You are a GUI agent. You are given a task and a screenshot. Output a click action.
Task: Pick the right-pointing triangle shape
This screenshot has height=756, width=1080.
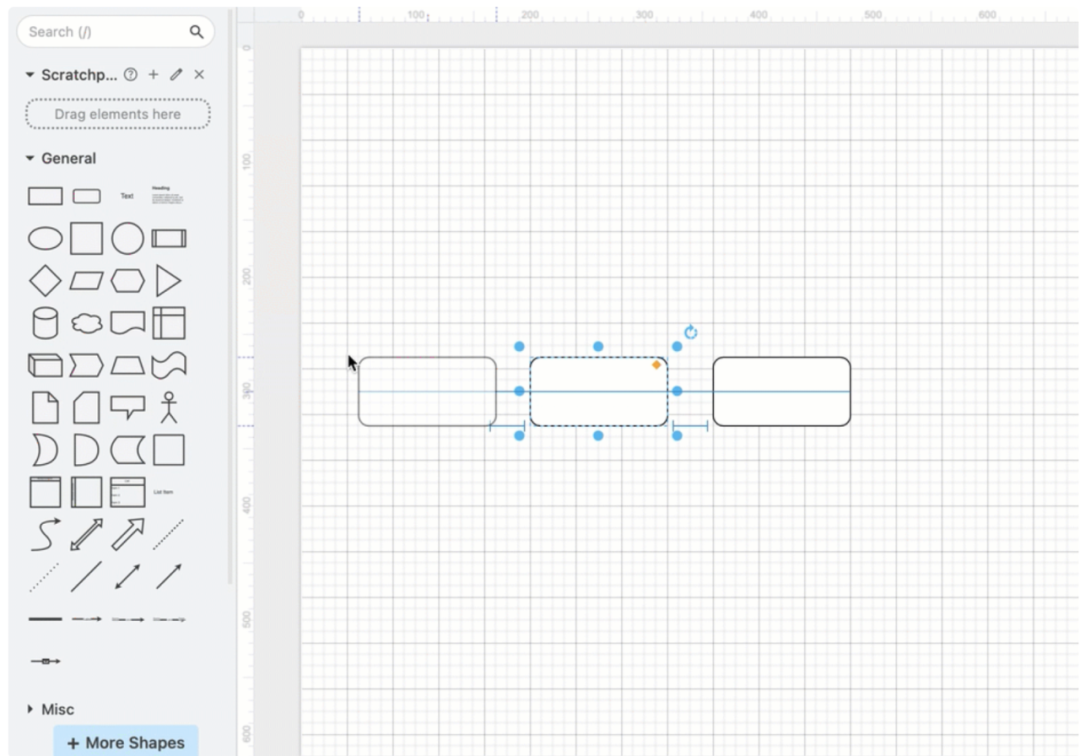(x=169, y=281)
